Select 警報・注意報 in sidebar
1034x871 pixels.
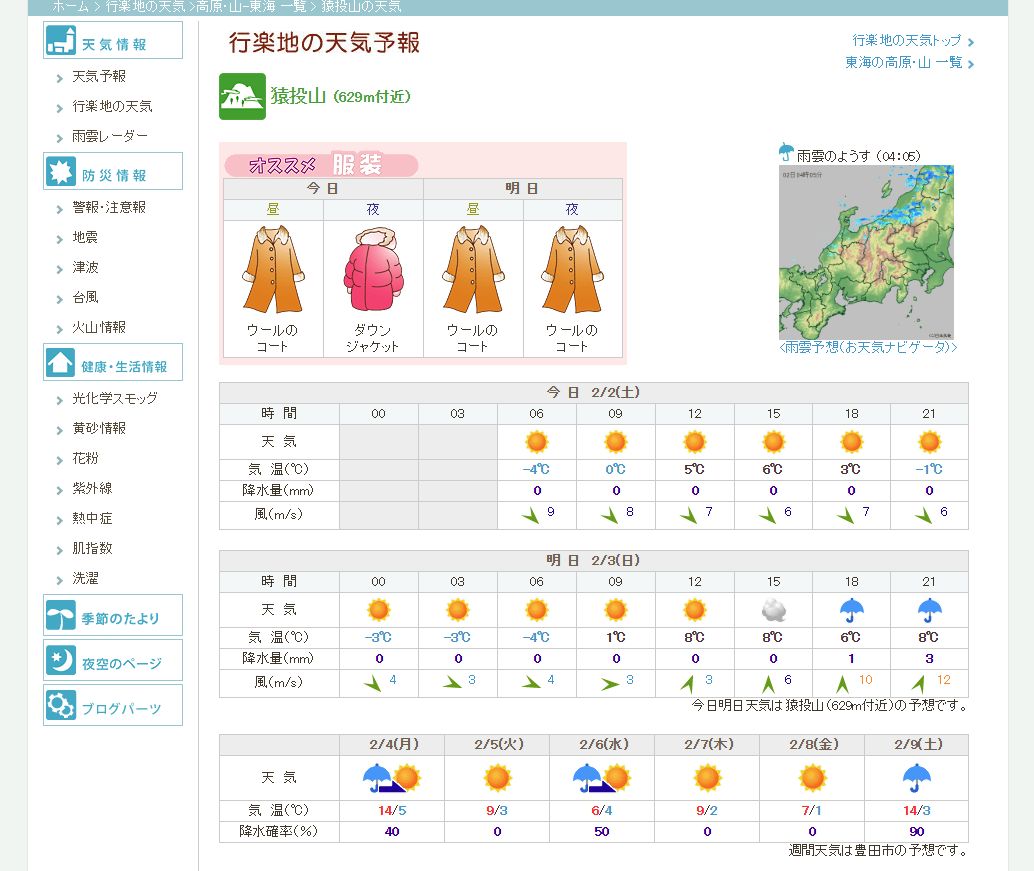pyautogui.click(x=109, y=207)
